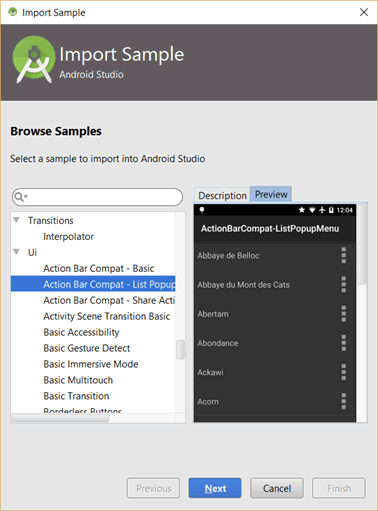Select Action Bar Compat - List Popup sample
Viewport: 378px width, 511px height.
click(x=93, y=284)
